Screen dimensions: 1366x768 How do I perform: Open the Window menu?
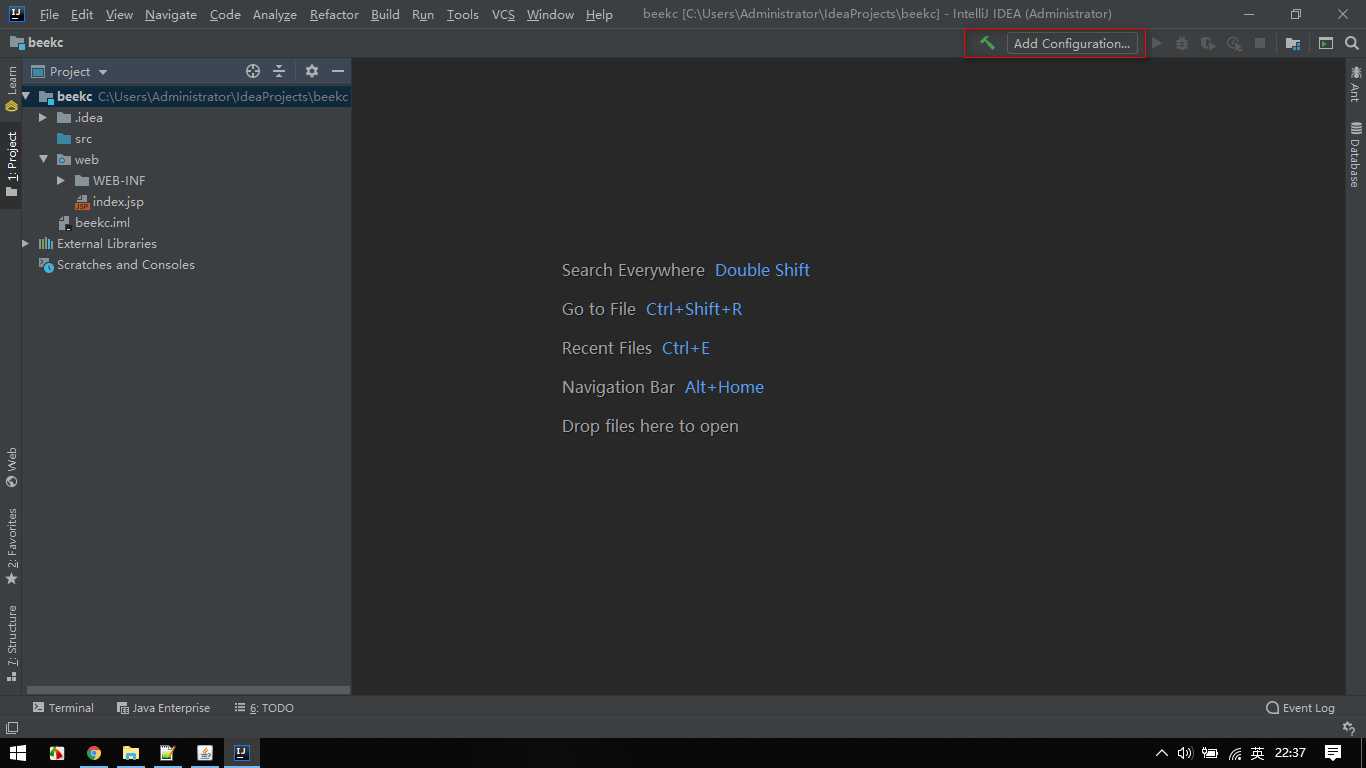coord(550,14)
